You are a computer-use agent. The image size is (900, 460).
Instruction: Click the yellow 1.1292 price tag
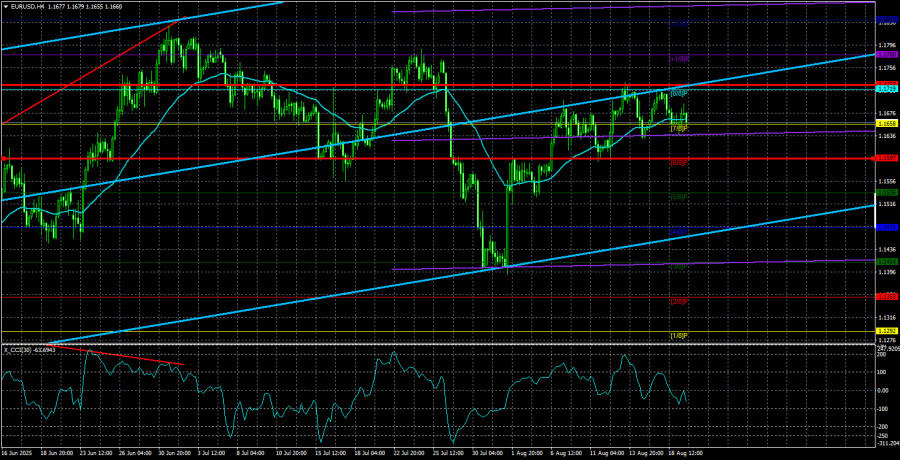887,331
